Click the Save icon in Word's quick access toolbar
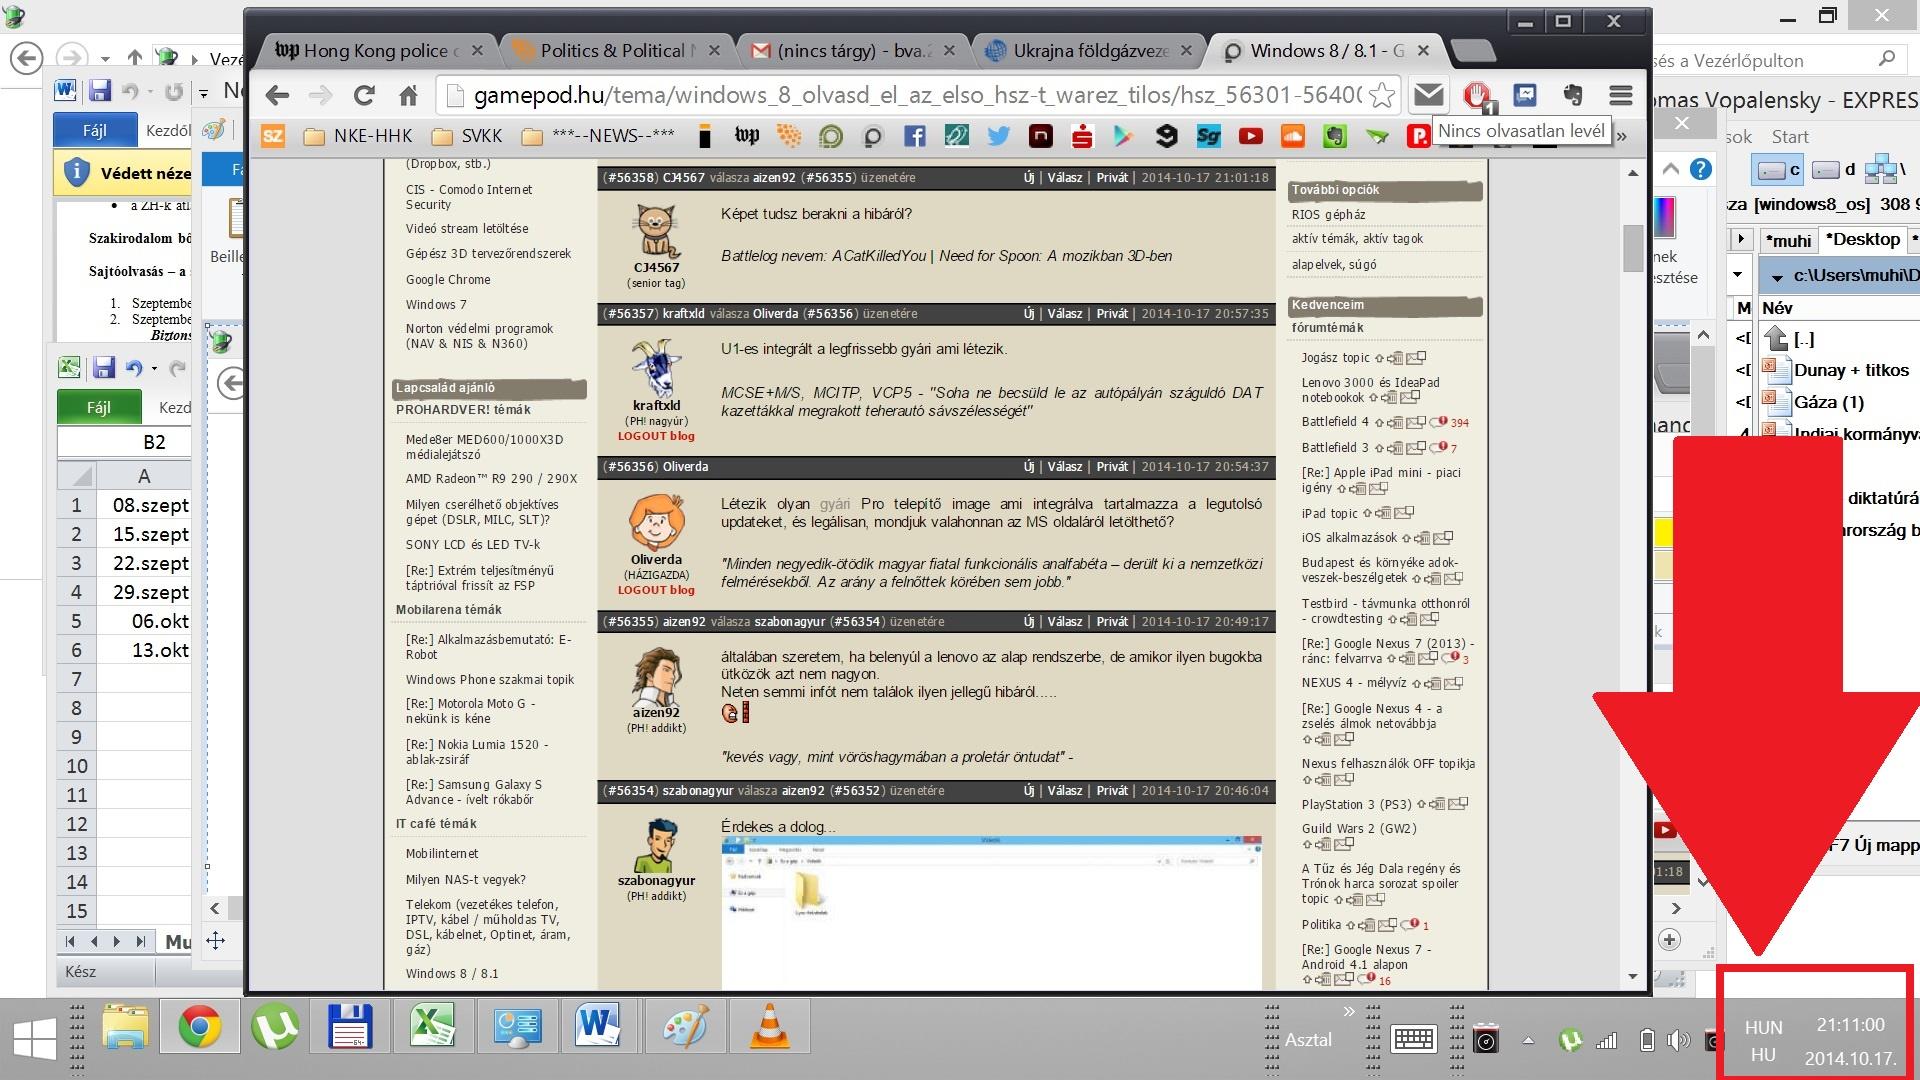 (99, 91)
